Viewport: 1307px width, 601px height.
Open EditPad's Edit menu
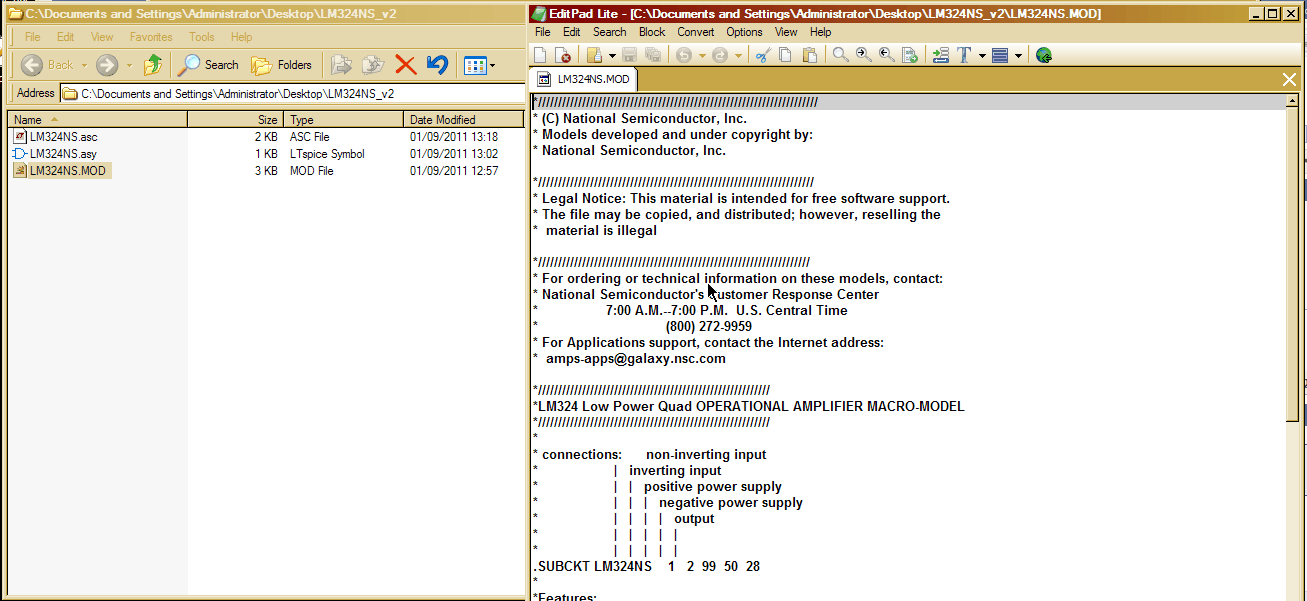tap(571, 32)
